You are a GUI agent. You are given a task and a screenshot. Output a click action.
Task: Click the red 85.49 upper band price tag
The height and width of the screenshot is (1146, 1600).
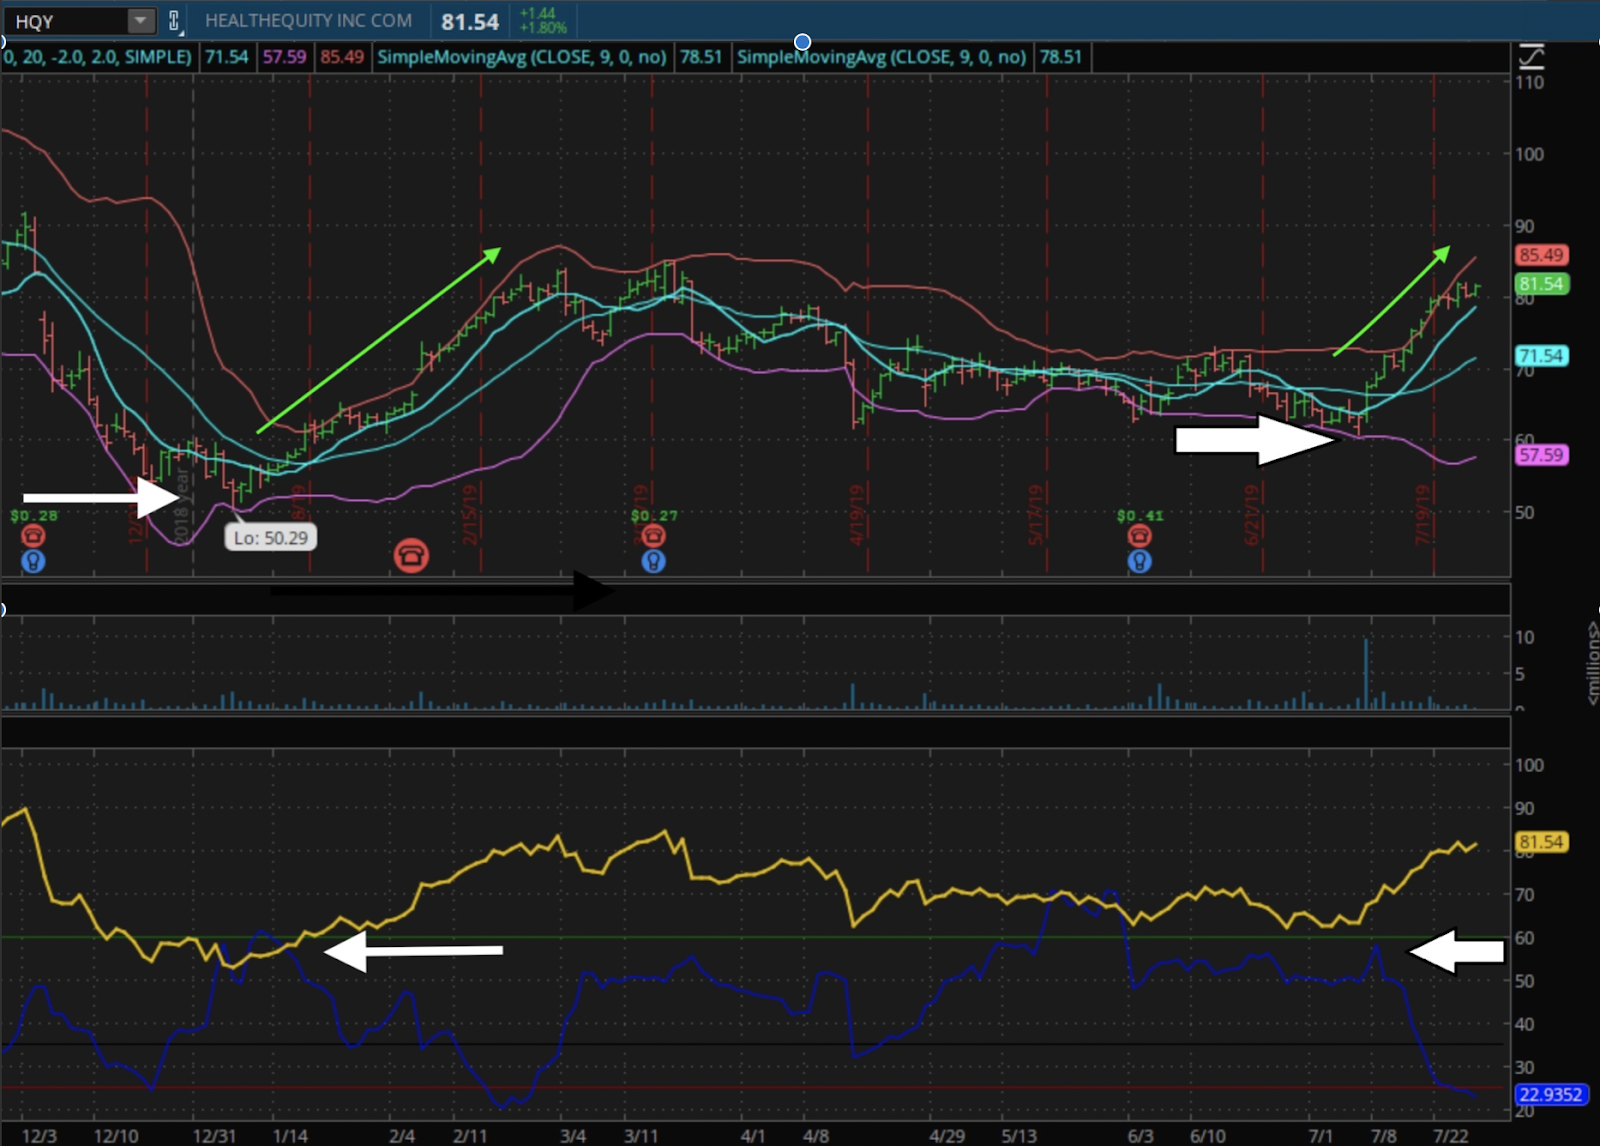(x=1541, y=255)
